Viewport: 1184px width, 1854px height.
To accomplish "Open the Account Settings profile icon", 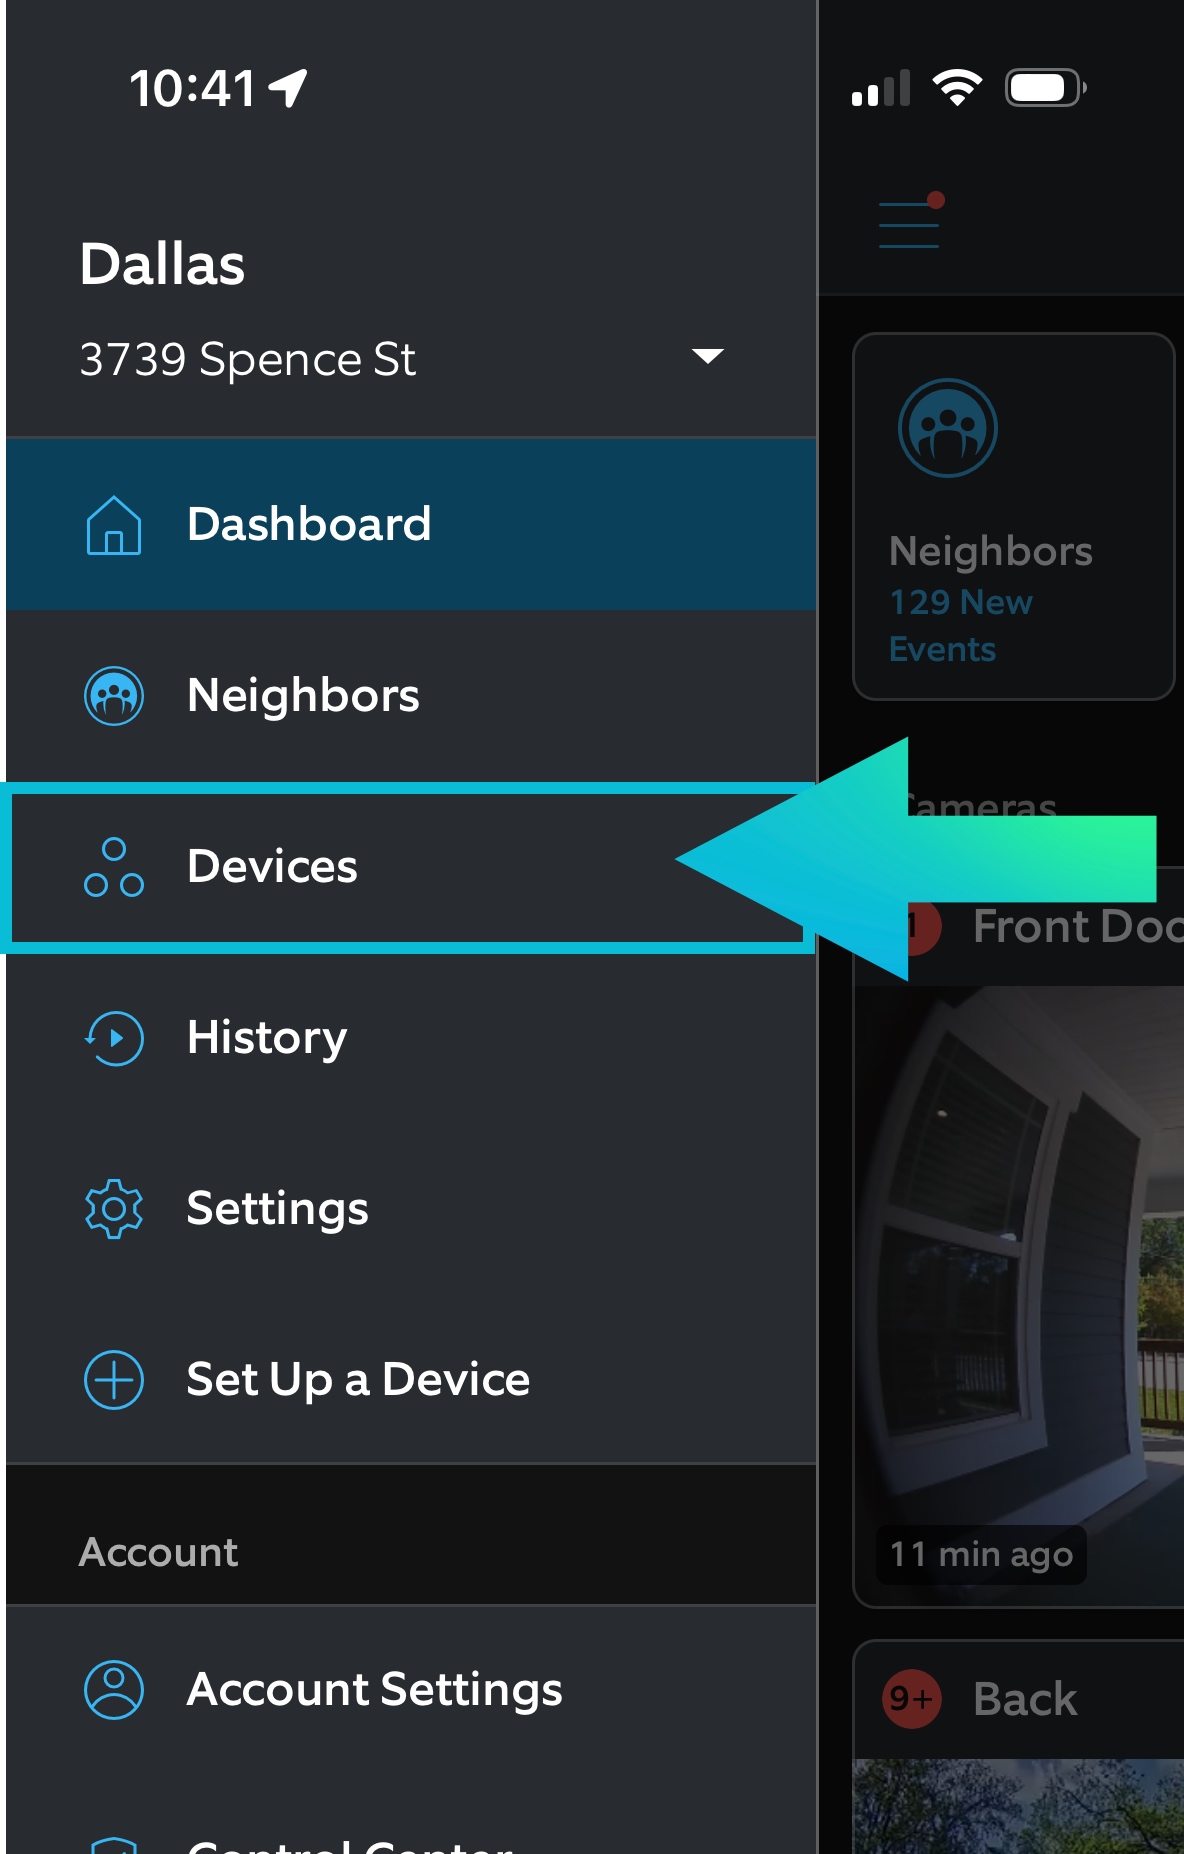I will tap(114, 1690).
